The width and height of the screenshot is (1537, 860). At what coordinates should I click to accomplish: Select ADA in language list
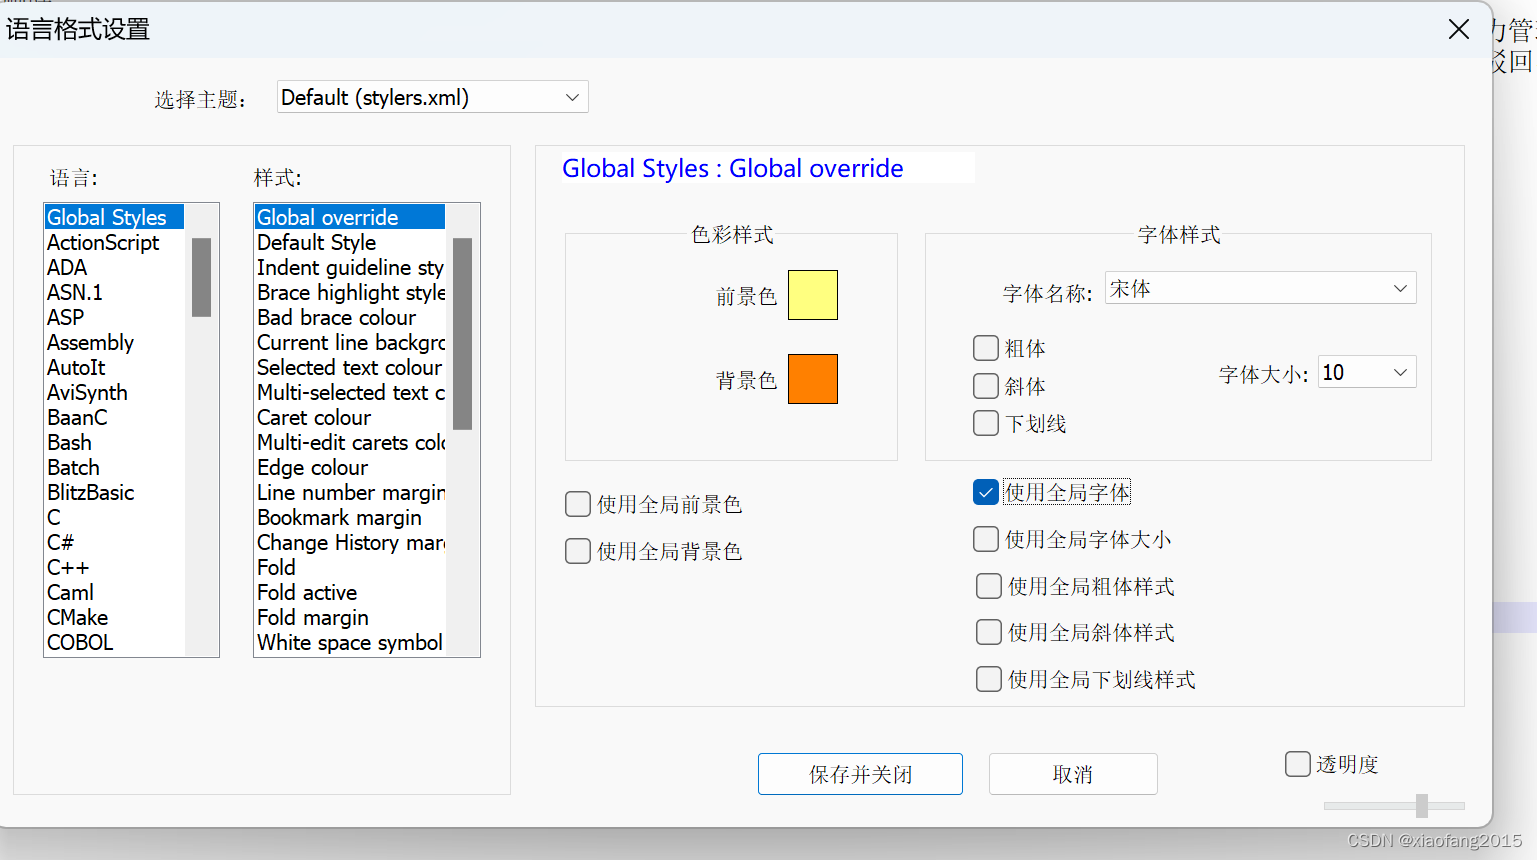(114, 267)
